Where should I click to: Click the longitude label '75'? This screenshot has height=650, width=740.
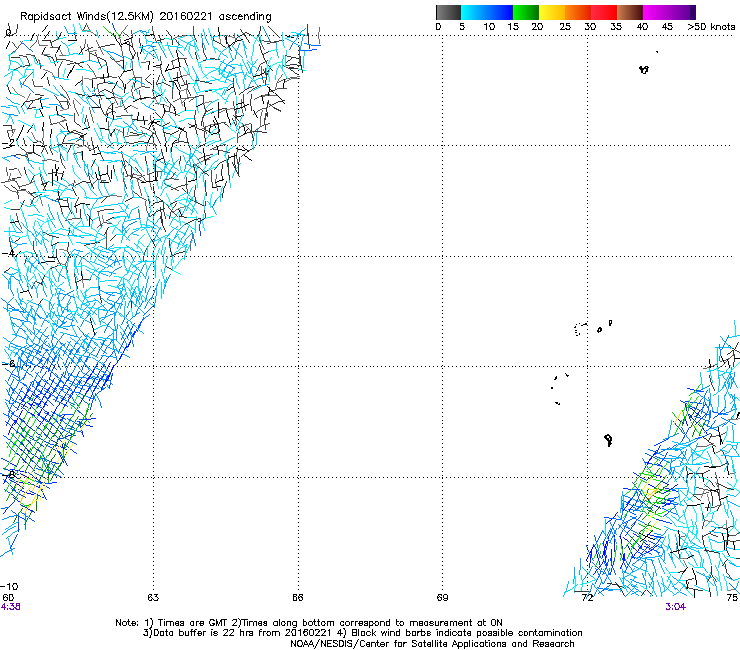[x=732, y=598]
